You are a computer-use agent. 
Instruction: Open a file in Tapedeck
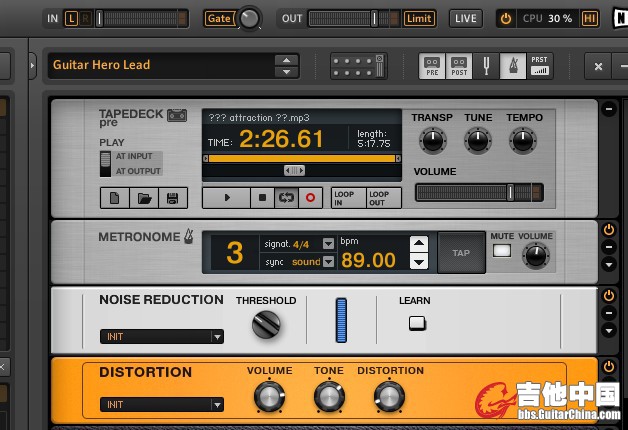(144, 198)
